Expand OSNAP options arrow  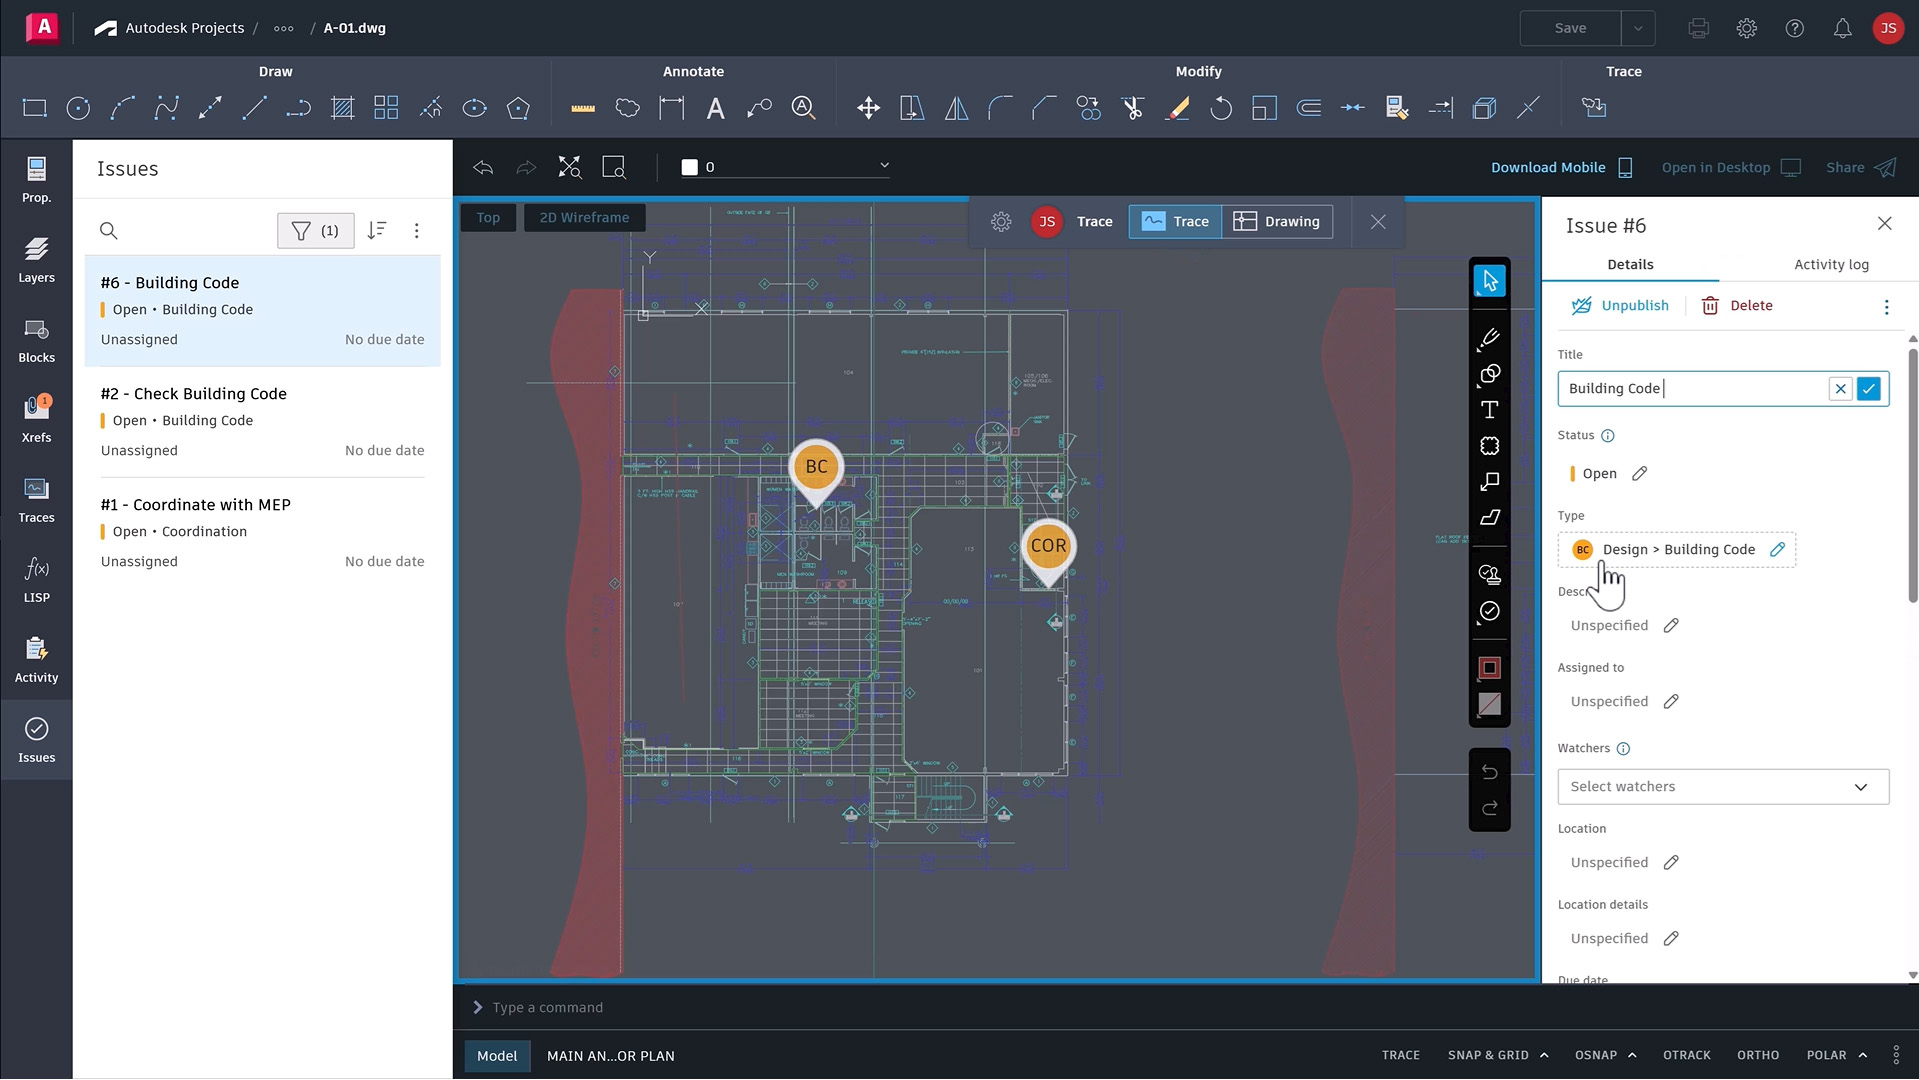1632,1055
